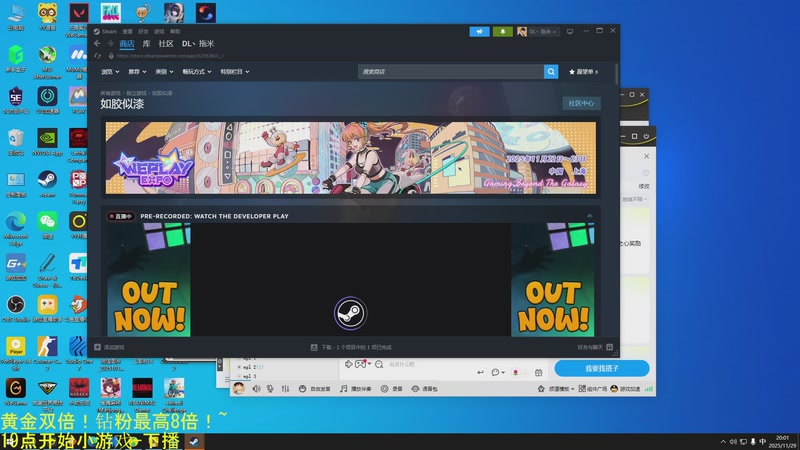The height and width of the screenshot is (450, 800).
Task: Open the 游戏 games menu
Action: point(159,32)
